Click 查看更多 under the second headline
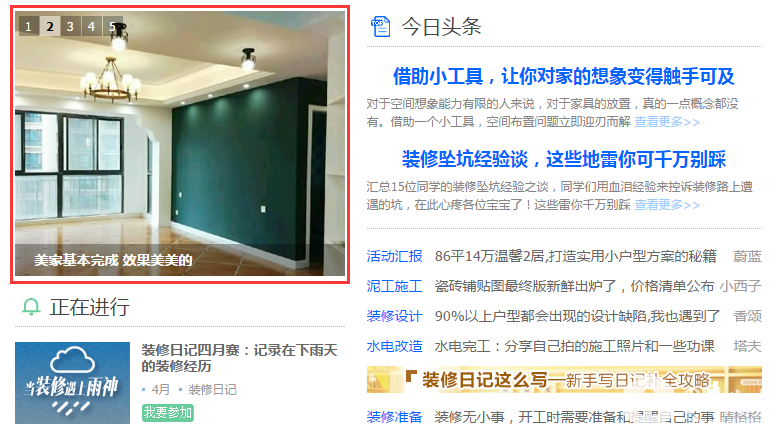This screenshot has width=778, height=435. [x=667, y=205]
